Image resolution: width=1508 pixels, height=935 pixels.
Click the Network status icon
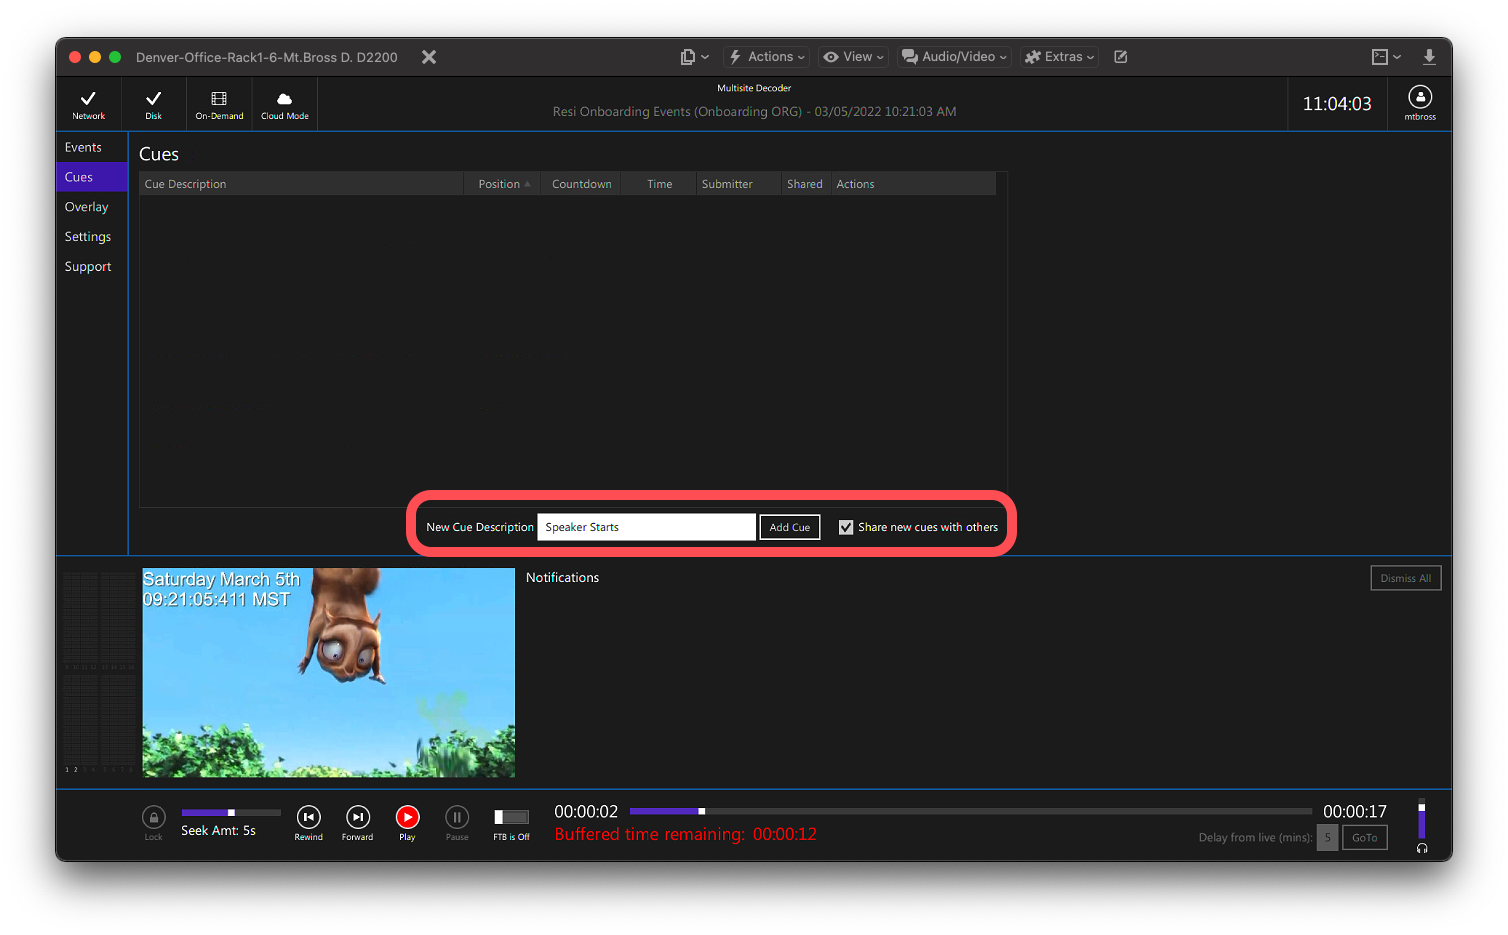pyautogui.click(x=88, y=103)
